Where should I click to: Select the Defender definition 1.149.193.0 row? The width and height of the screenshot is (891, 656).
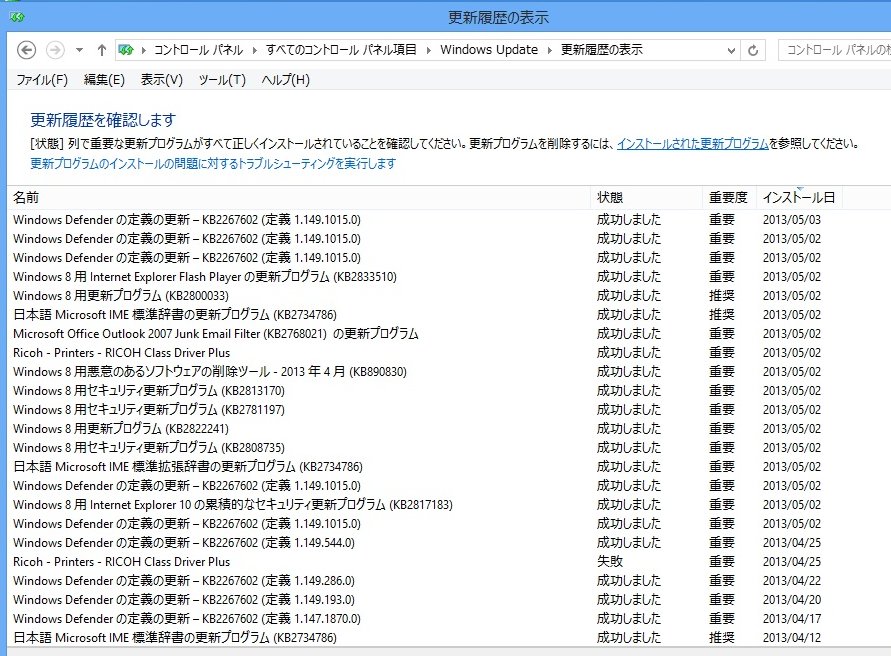[426, 600]
